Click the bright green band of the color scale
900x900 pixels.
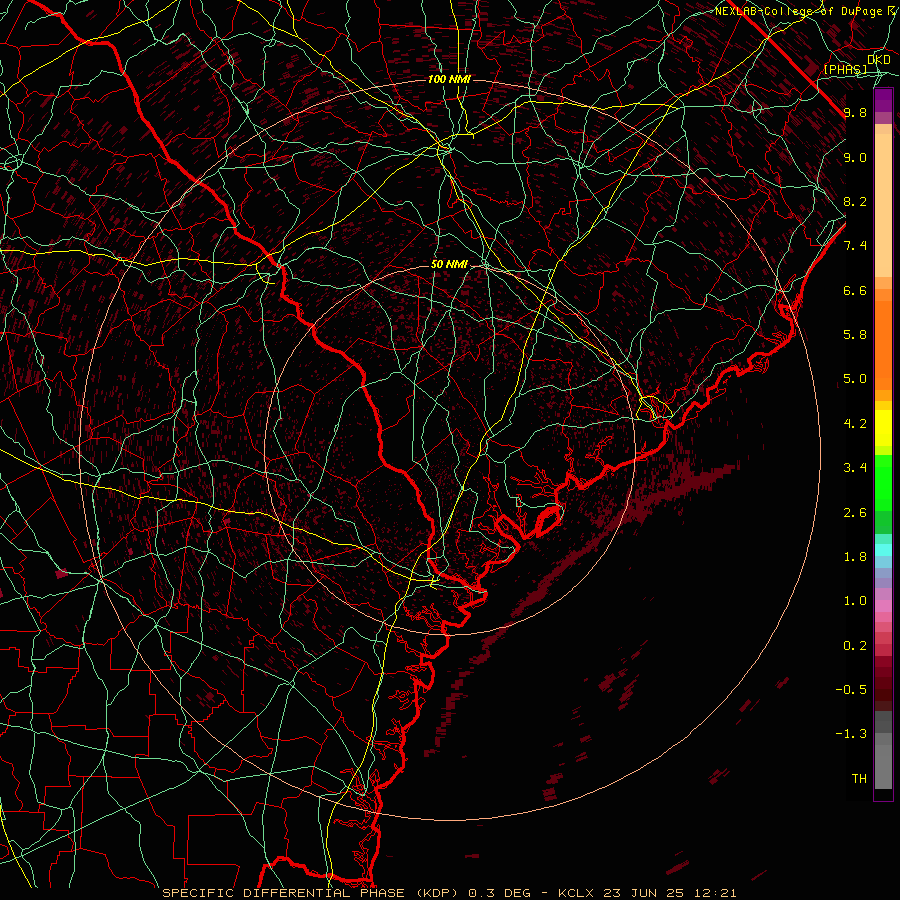pos(883,483)
